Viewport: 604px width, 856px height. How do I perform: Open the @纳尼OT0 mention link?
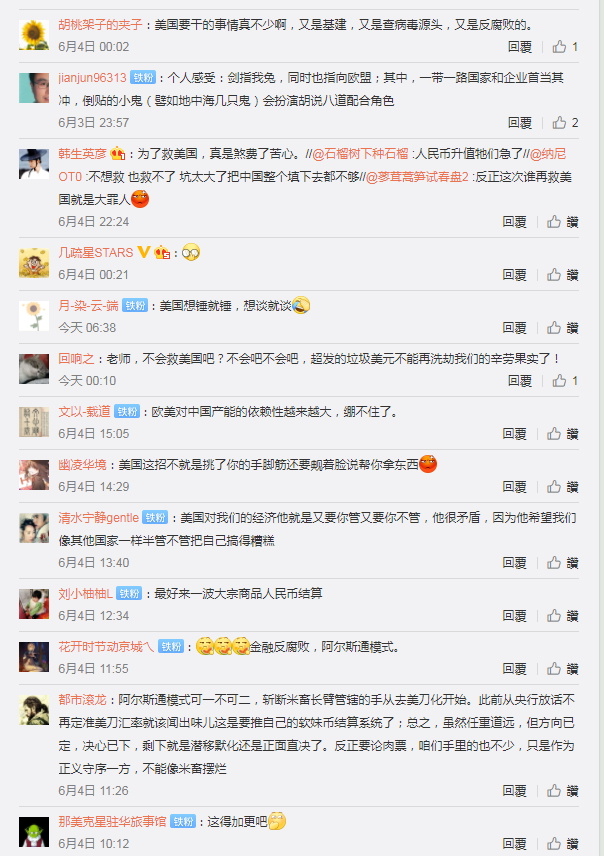click(547, 154)
